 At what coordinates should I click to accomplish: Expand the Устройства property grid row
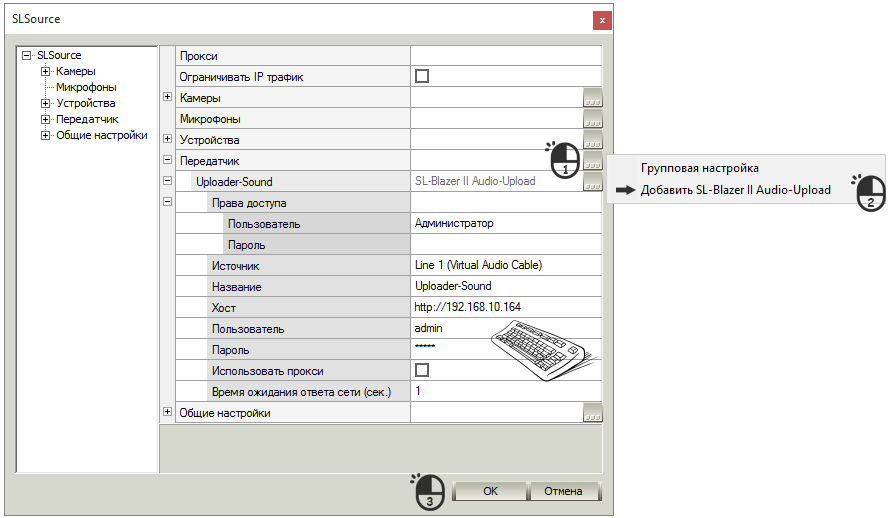click(167, 139)
